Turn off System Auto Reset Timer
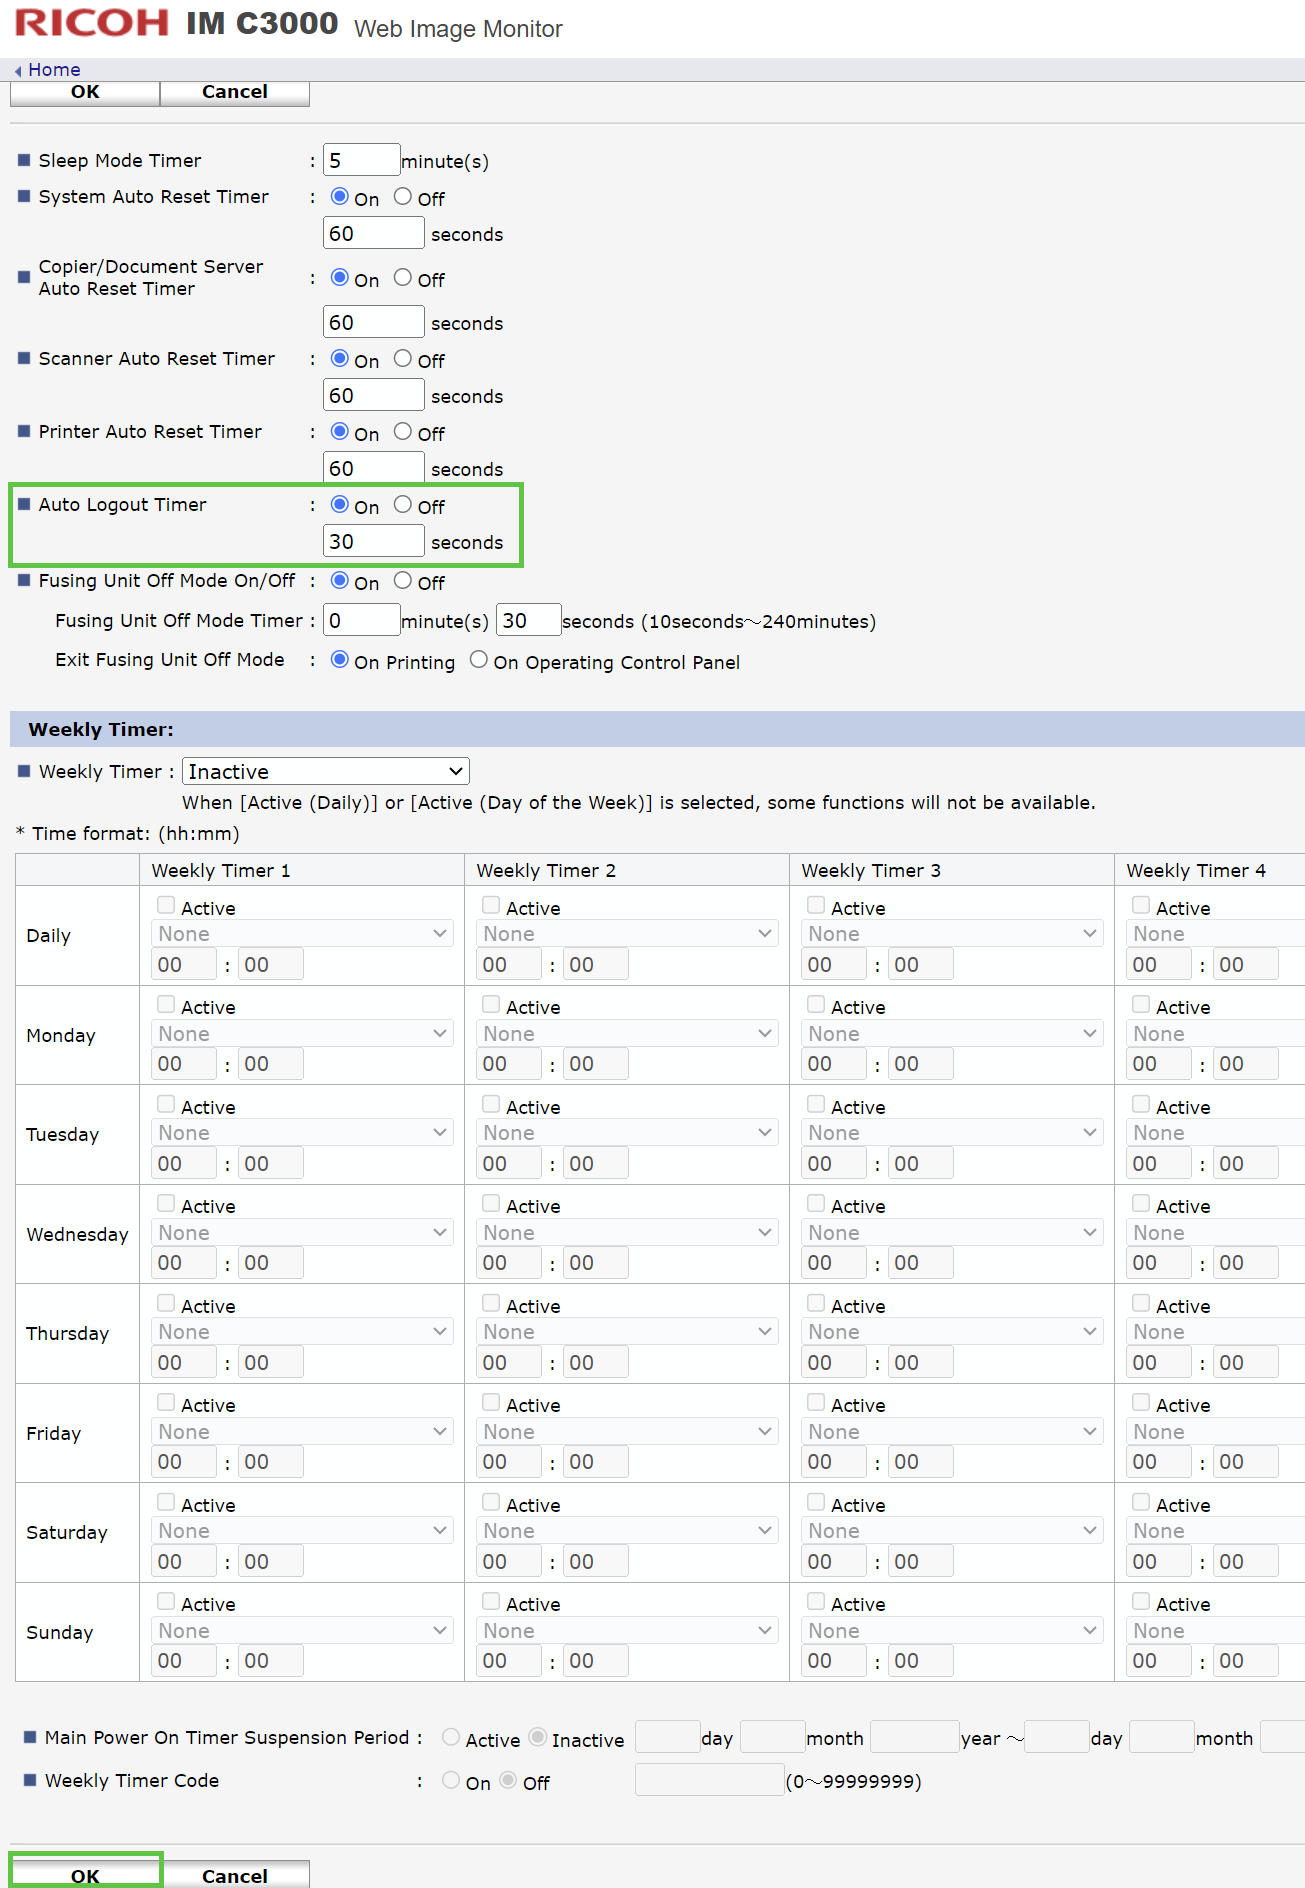Viewport: 1305px width, 1888px height. pyautogui.click(x=403, y=197)
